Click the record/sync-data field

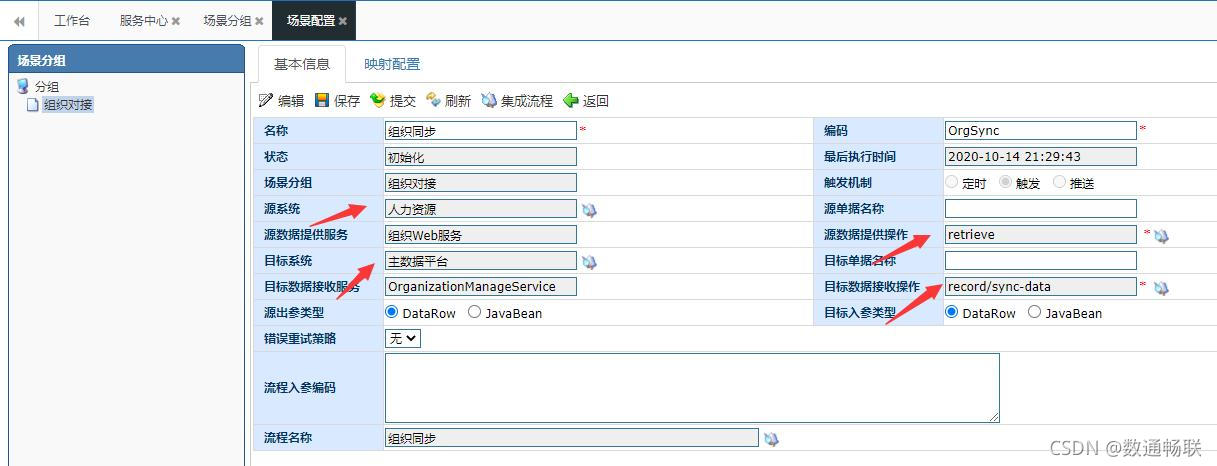pos(1040,287)
